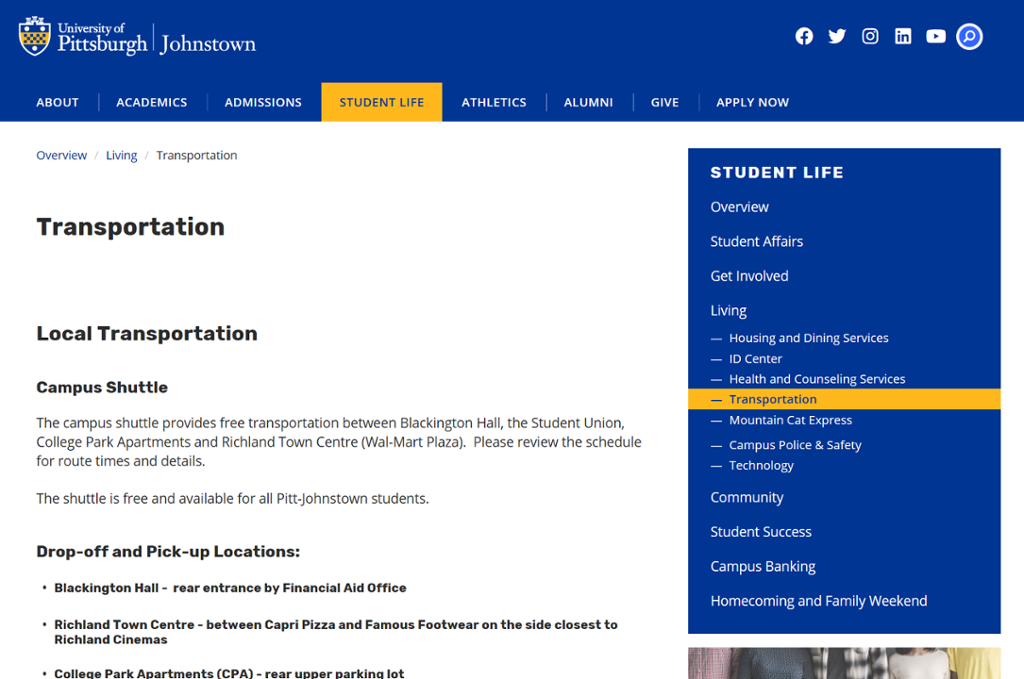Open the YouTube social icon
This screenshot has width=1024, height=679.
click(936, 37)
